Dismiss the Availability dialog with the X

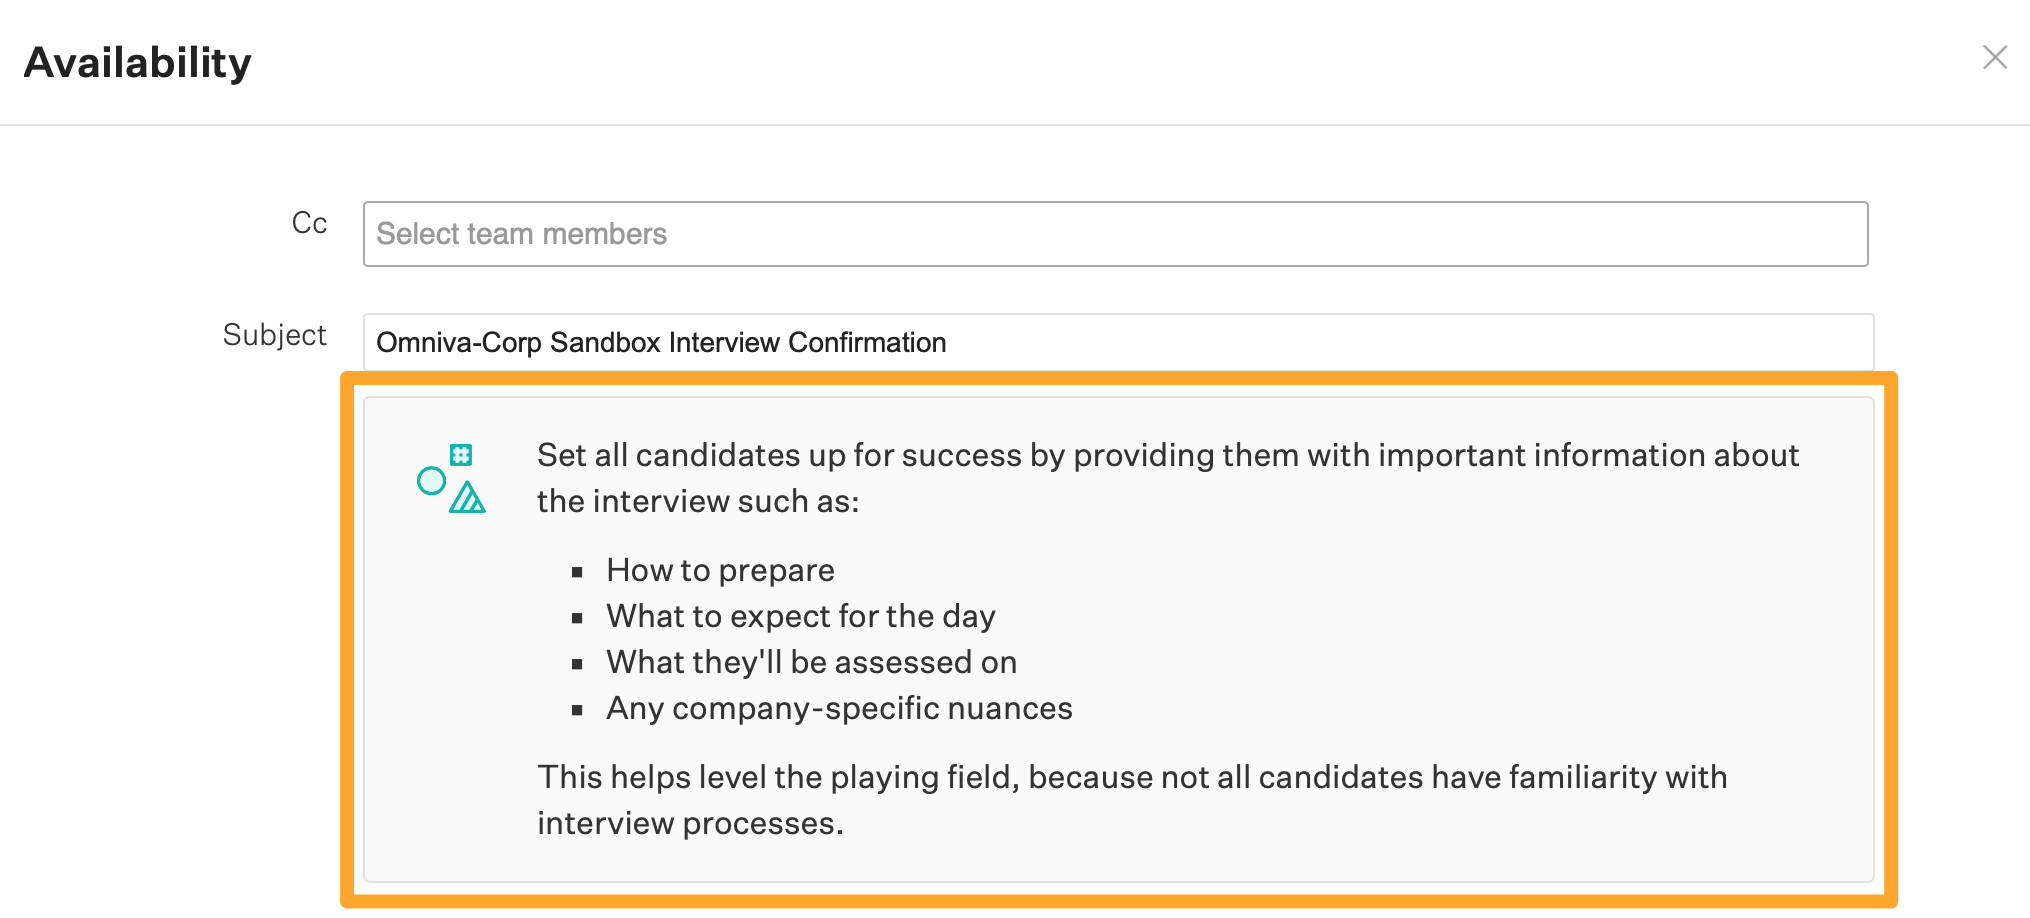click(1995, 58)
